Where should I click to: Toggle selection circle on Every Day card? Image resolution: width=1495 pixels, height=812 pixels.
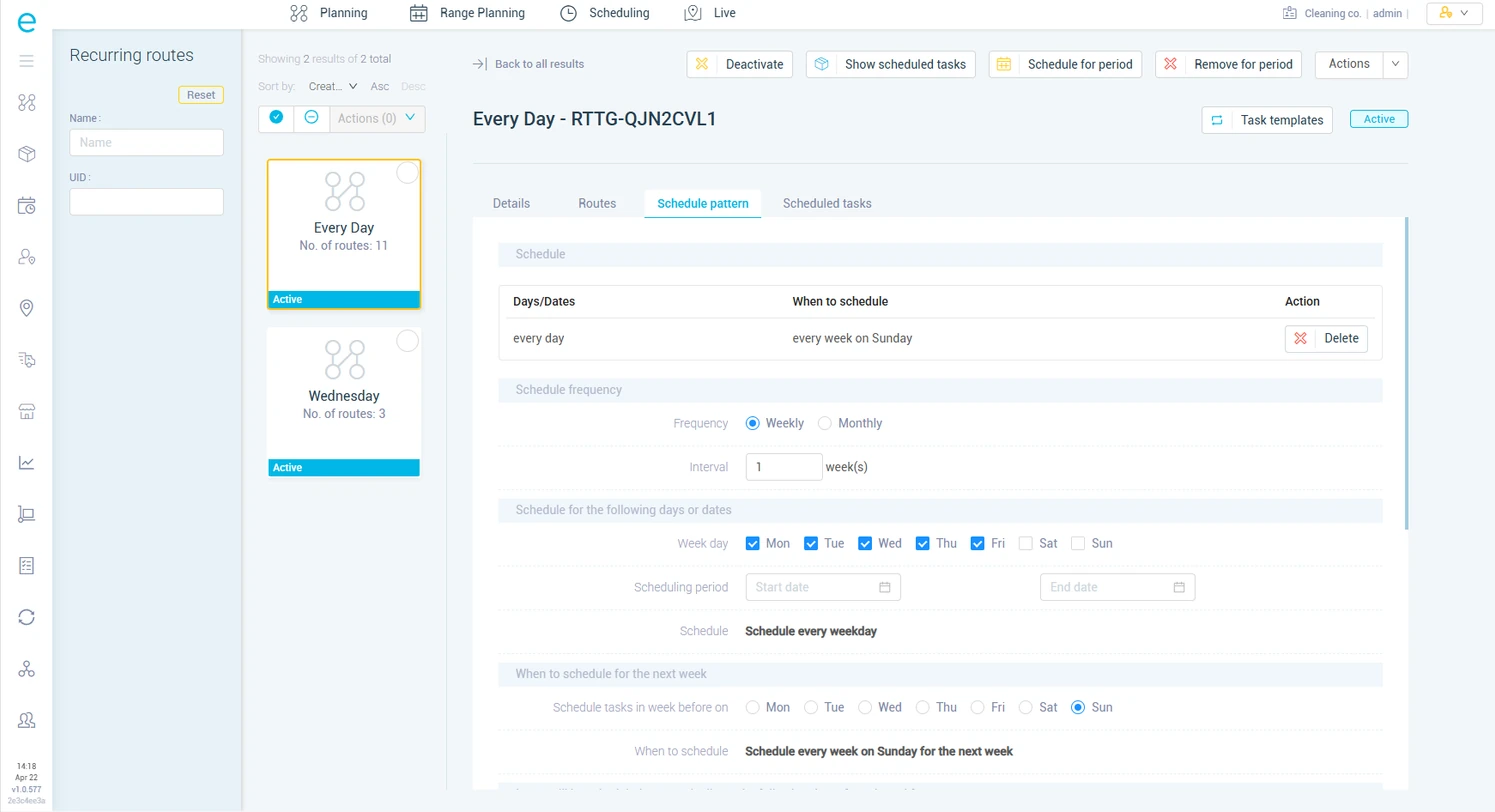[408, 173]
